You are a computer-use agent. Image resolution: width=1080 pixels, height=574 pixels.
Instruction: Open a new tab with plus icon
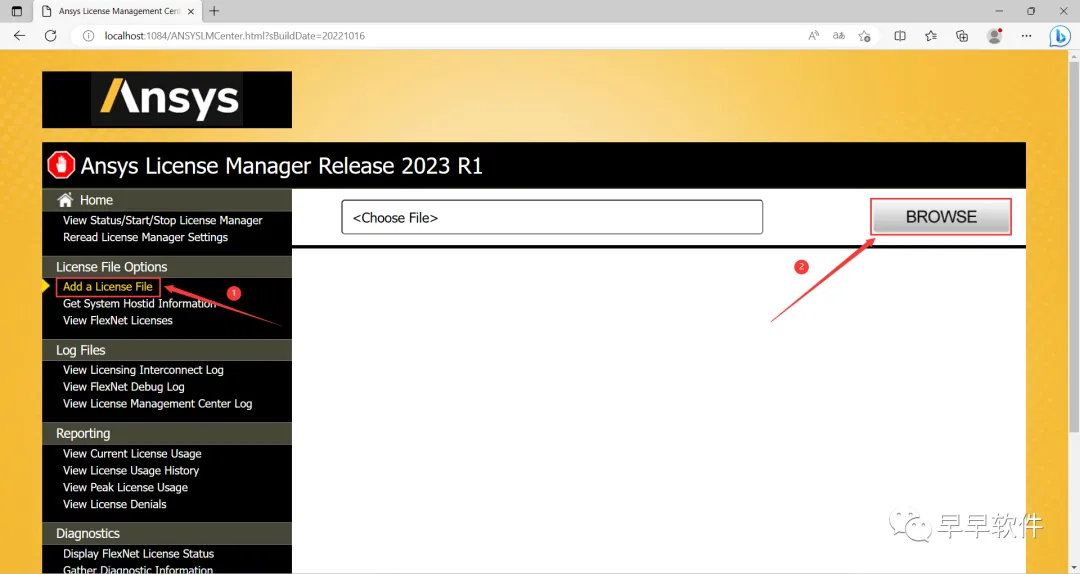click(214, 11)
